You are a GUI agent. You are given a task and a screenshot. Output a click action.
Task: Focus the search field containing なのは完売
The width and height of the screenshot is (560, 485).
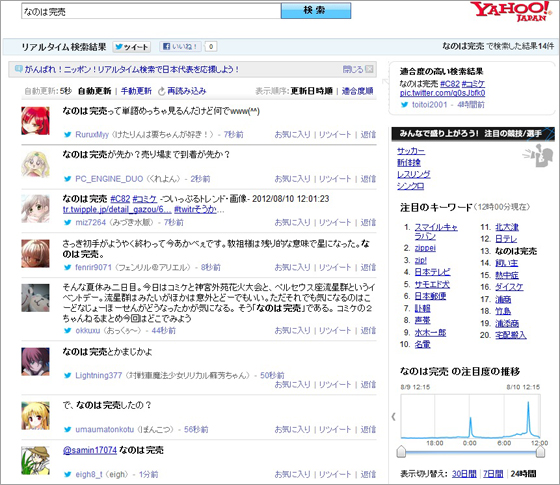click(151, 11)
